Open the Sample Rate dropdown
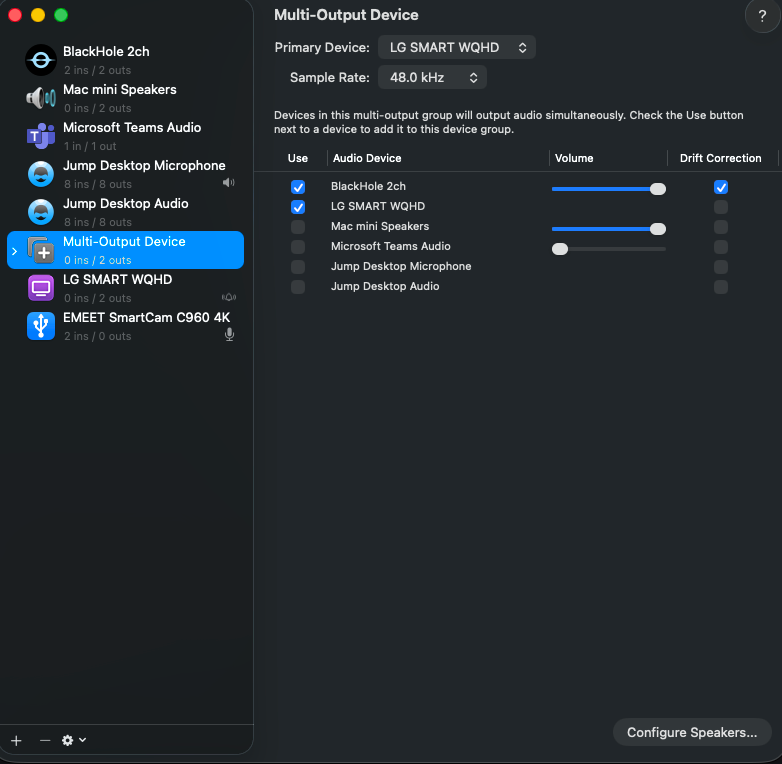This screenshot has width=782, height=764. pos(432,77)
